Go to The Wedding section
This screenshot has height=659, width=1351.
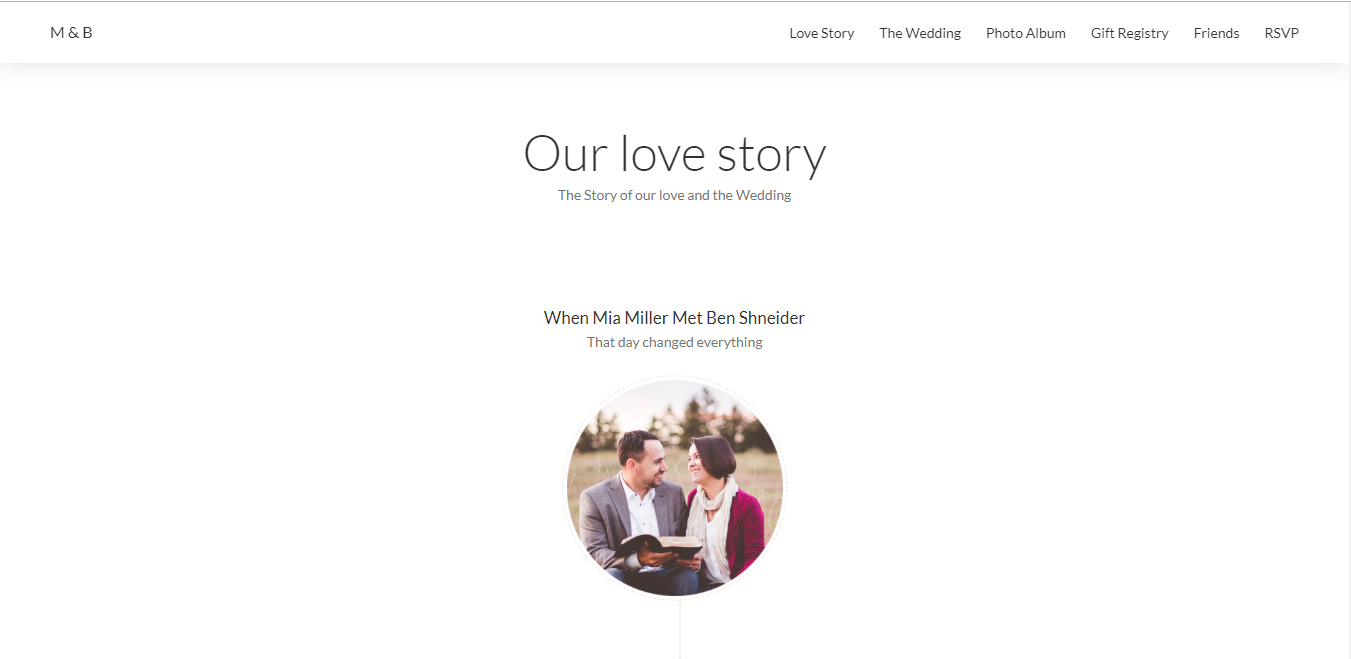pos(920,33)
